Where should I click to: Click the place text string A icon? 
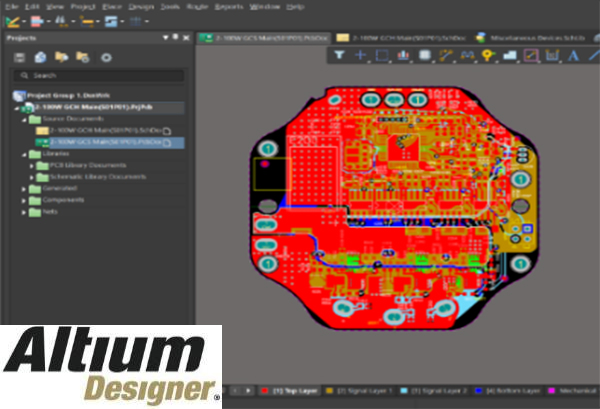573,56
